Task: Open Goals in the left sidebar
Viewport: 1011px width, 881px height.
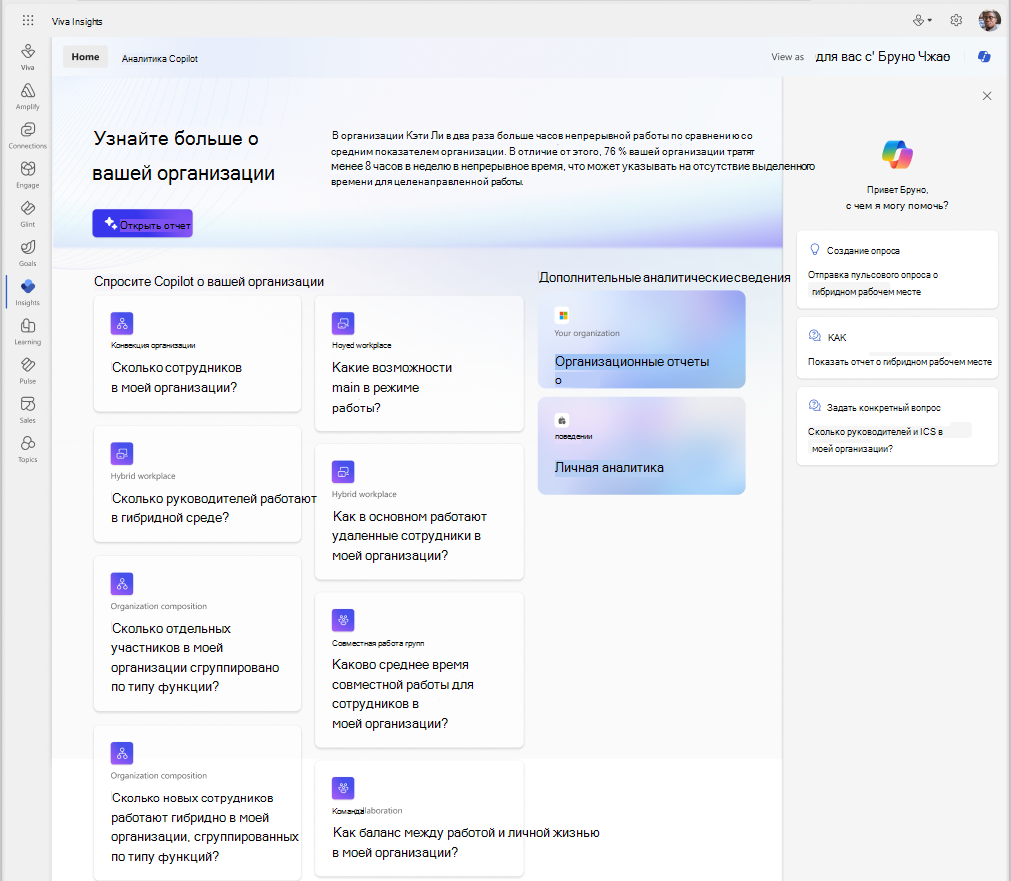Action: tap(28, 253)
